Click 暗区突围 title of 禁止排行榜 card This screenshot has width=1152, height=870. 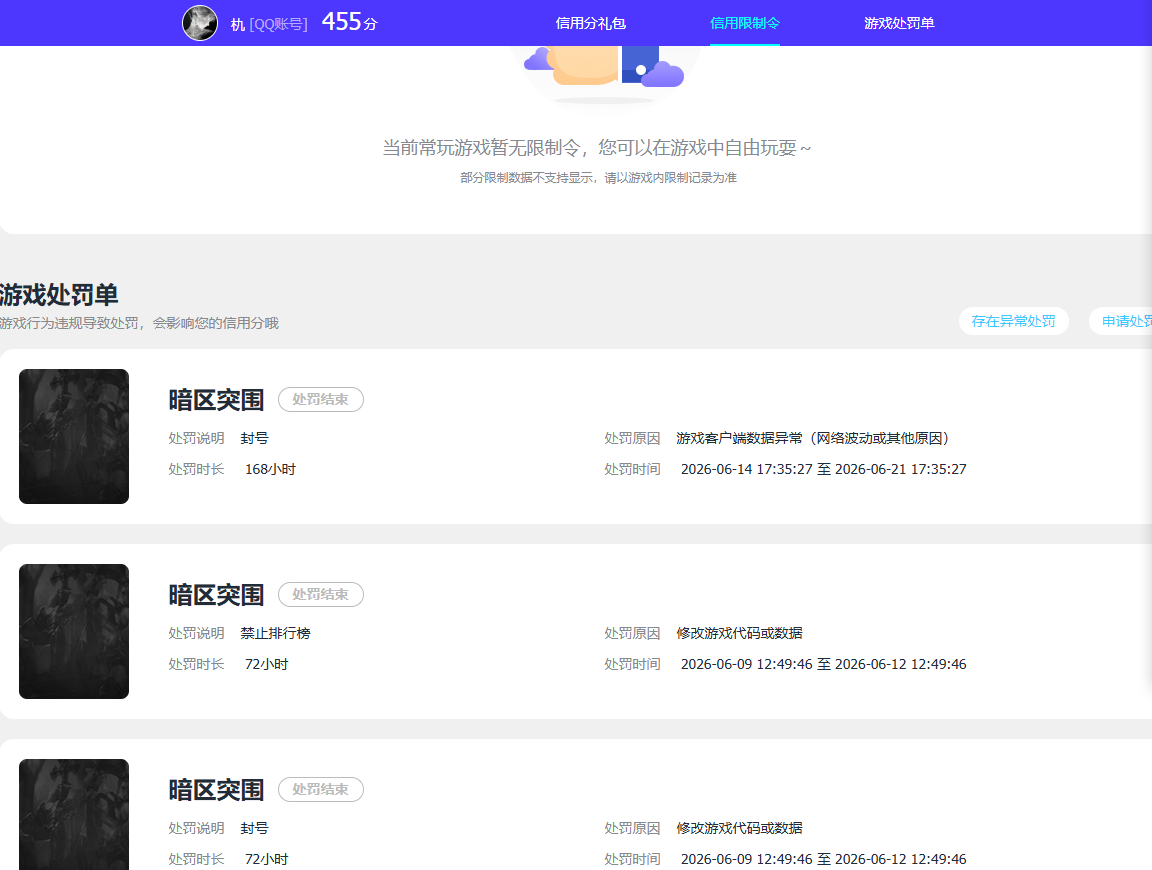tap(216, 594)
